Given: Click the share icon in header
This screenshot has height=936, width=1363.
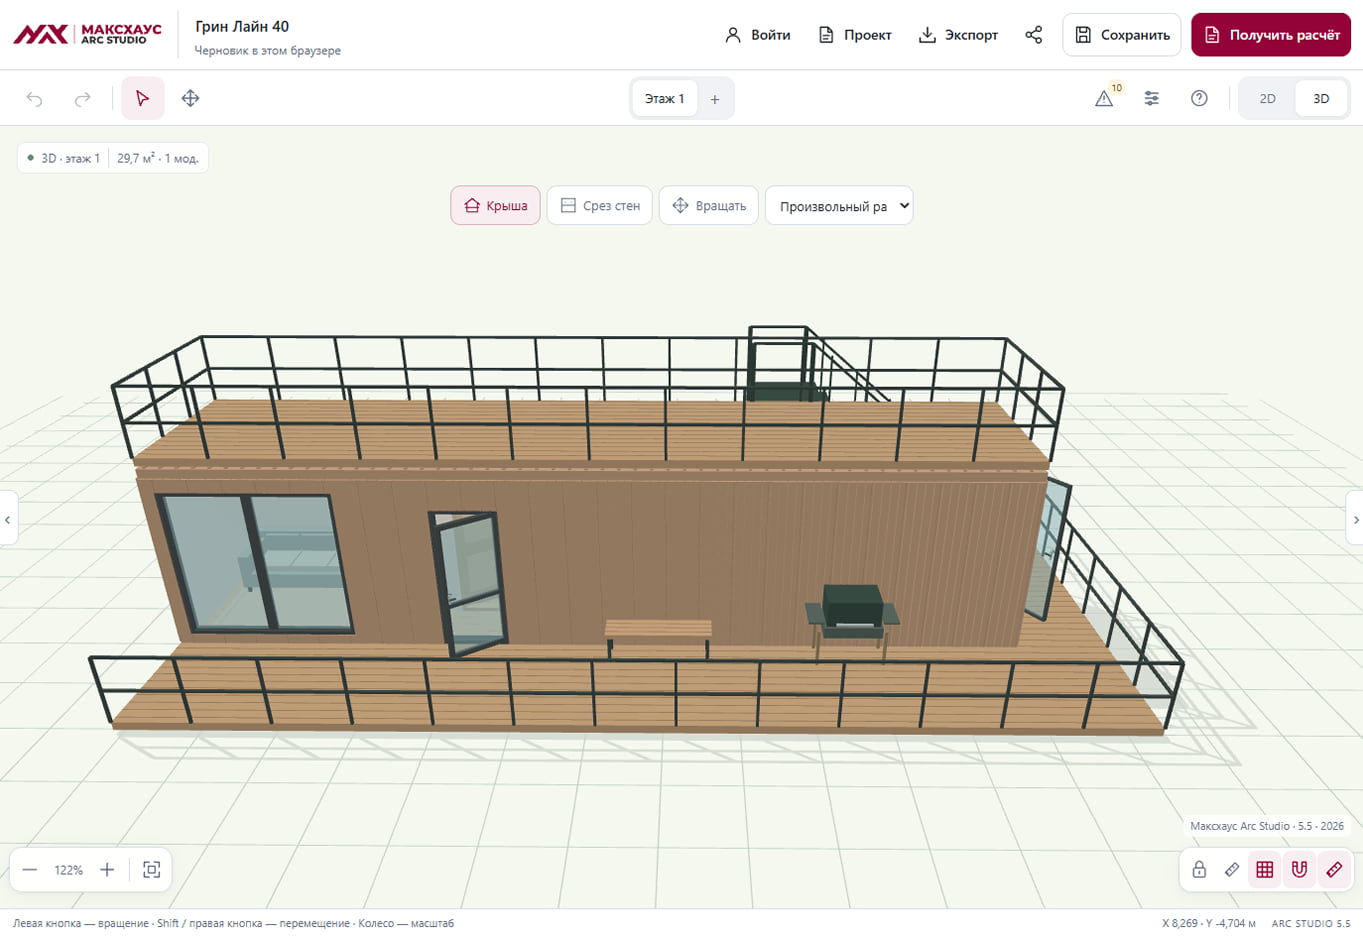Looking at the screenshot, I should [1034, 35].
